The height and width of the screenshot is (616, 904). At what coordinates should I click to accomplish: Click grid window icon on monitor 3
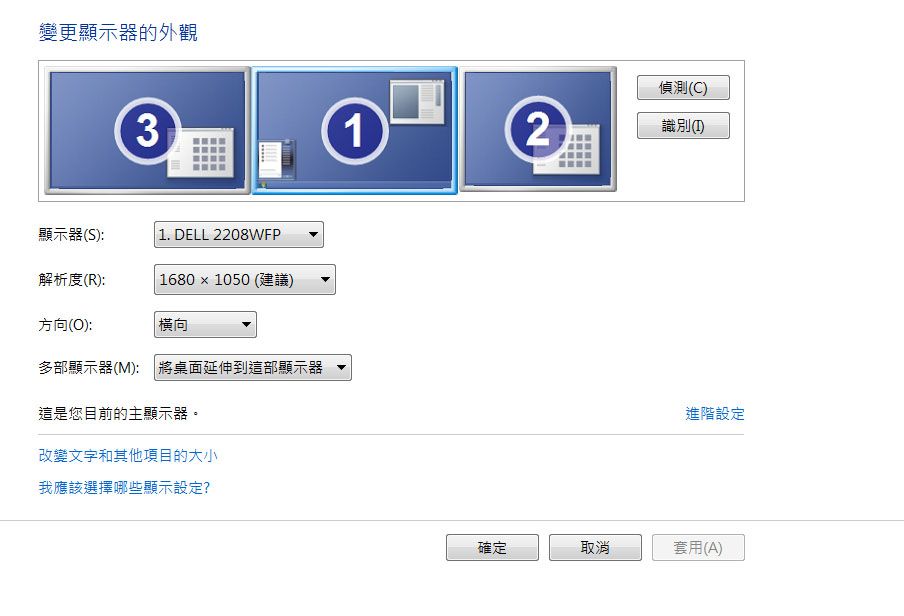(201, 152)
